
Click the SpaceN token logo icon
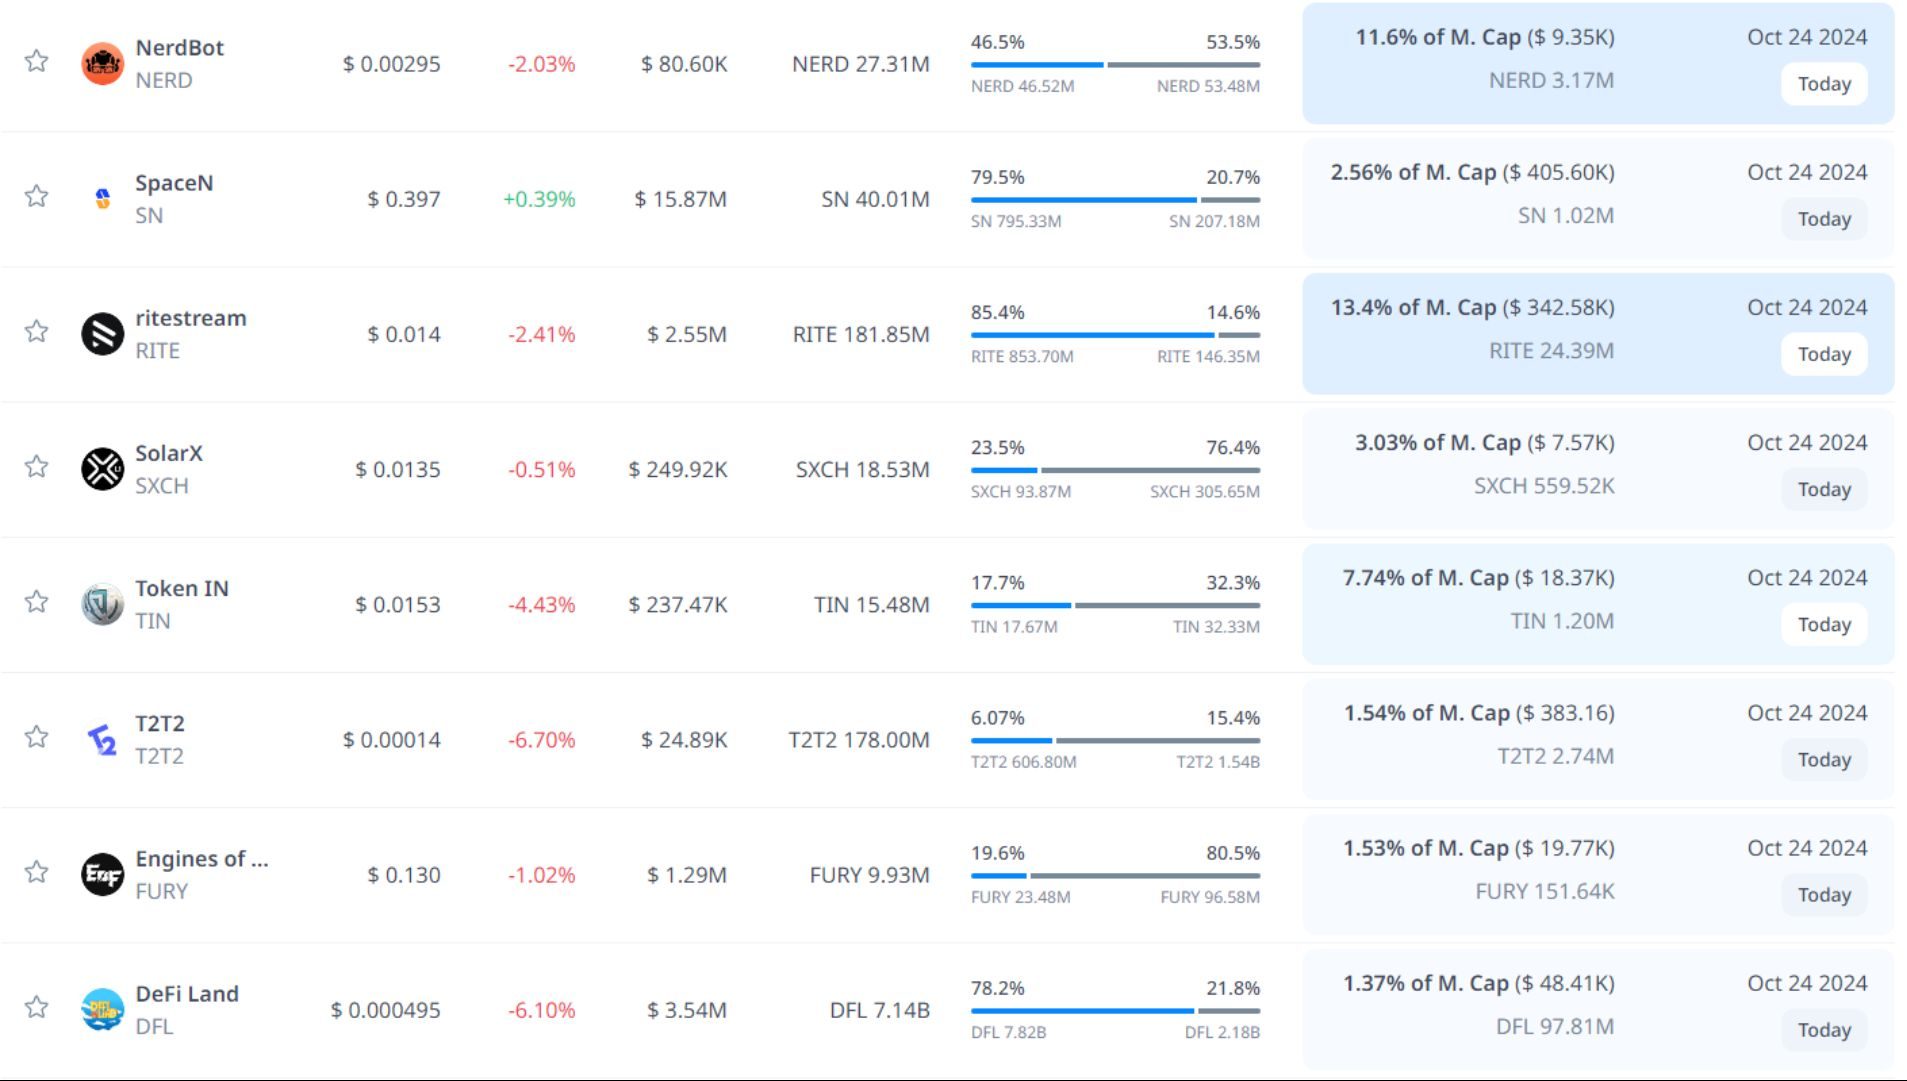point(102,199)
